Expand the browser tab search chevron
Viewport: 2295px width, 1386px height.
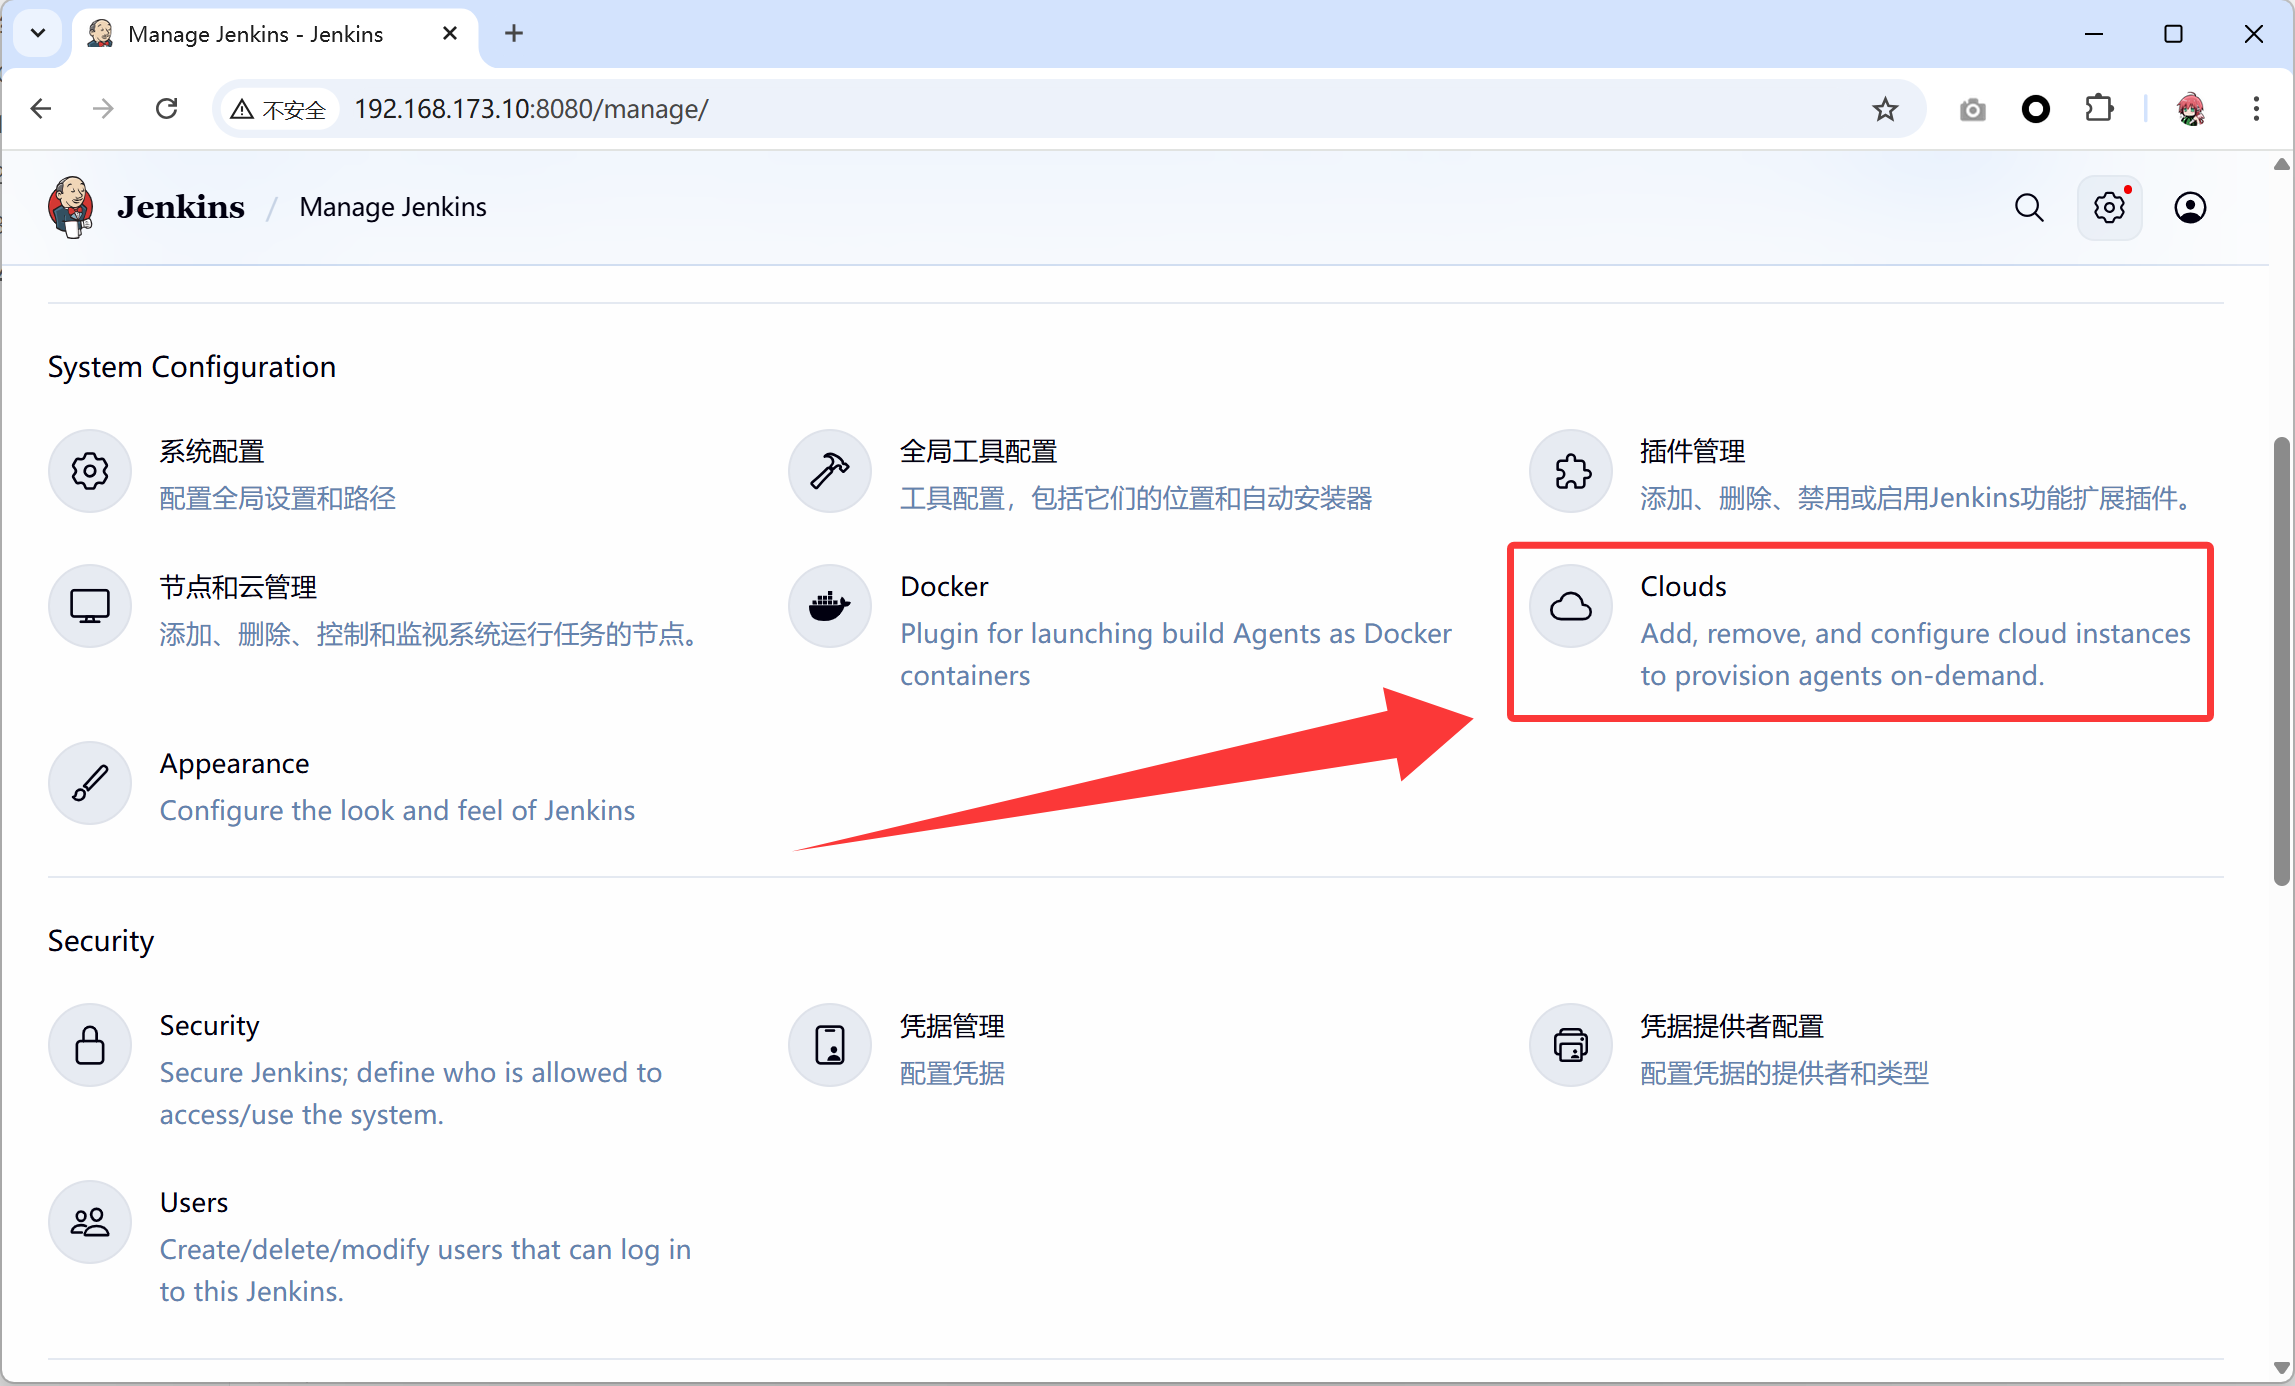38,33
